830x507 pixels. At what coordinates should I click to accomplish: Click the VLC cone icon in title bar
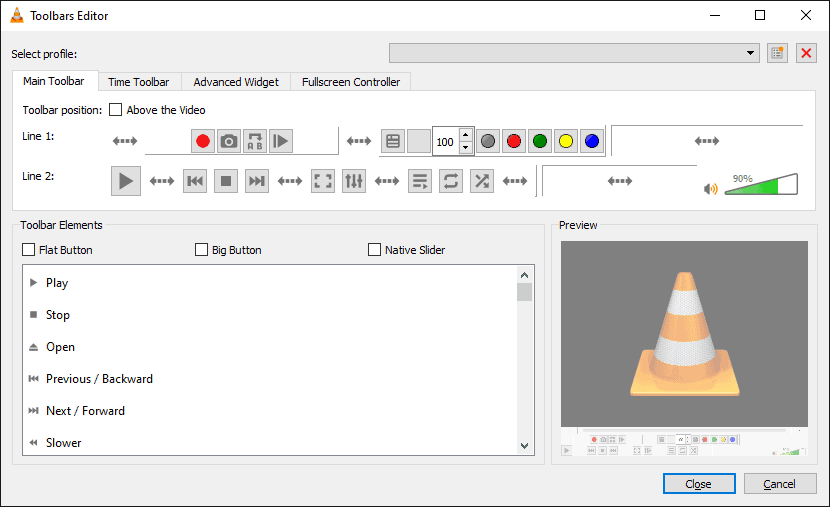(17, 15)
